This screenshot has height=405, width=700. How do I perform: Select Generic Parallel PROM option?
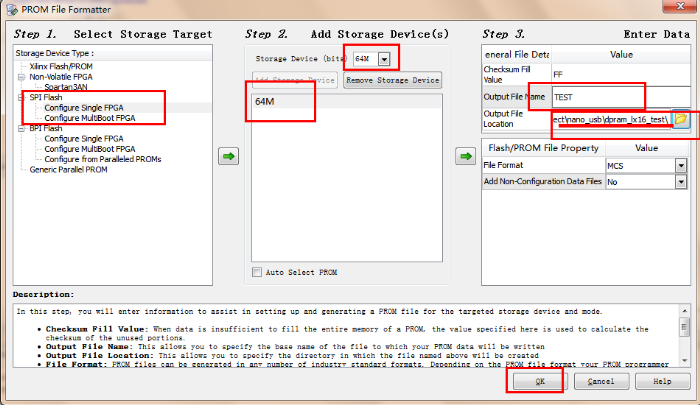[69, 169]
